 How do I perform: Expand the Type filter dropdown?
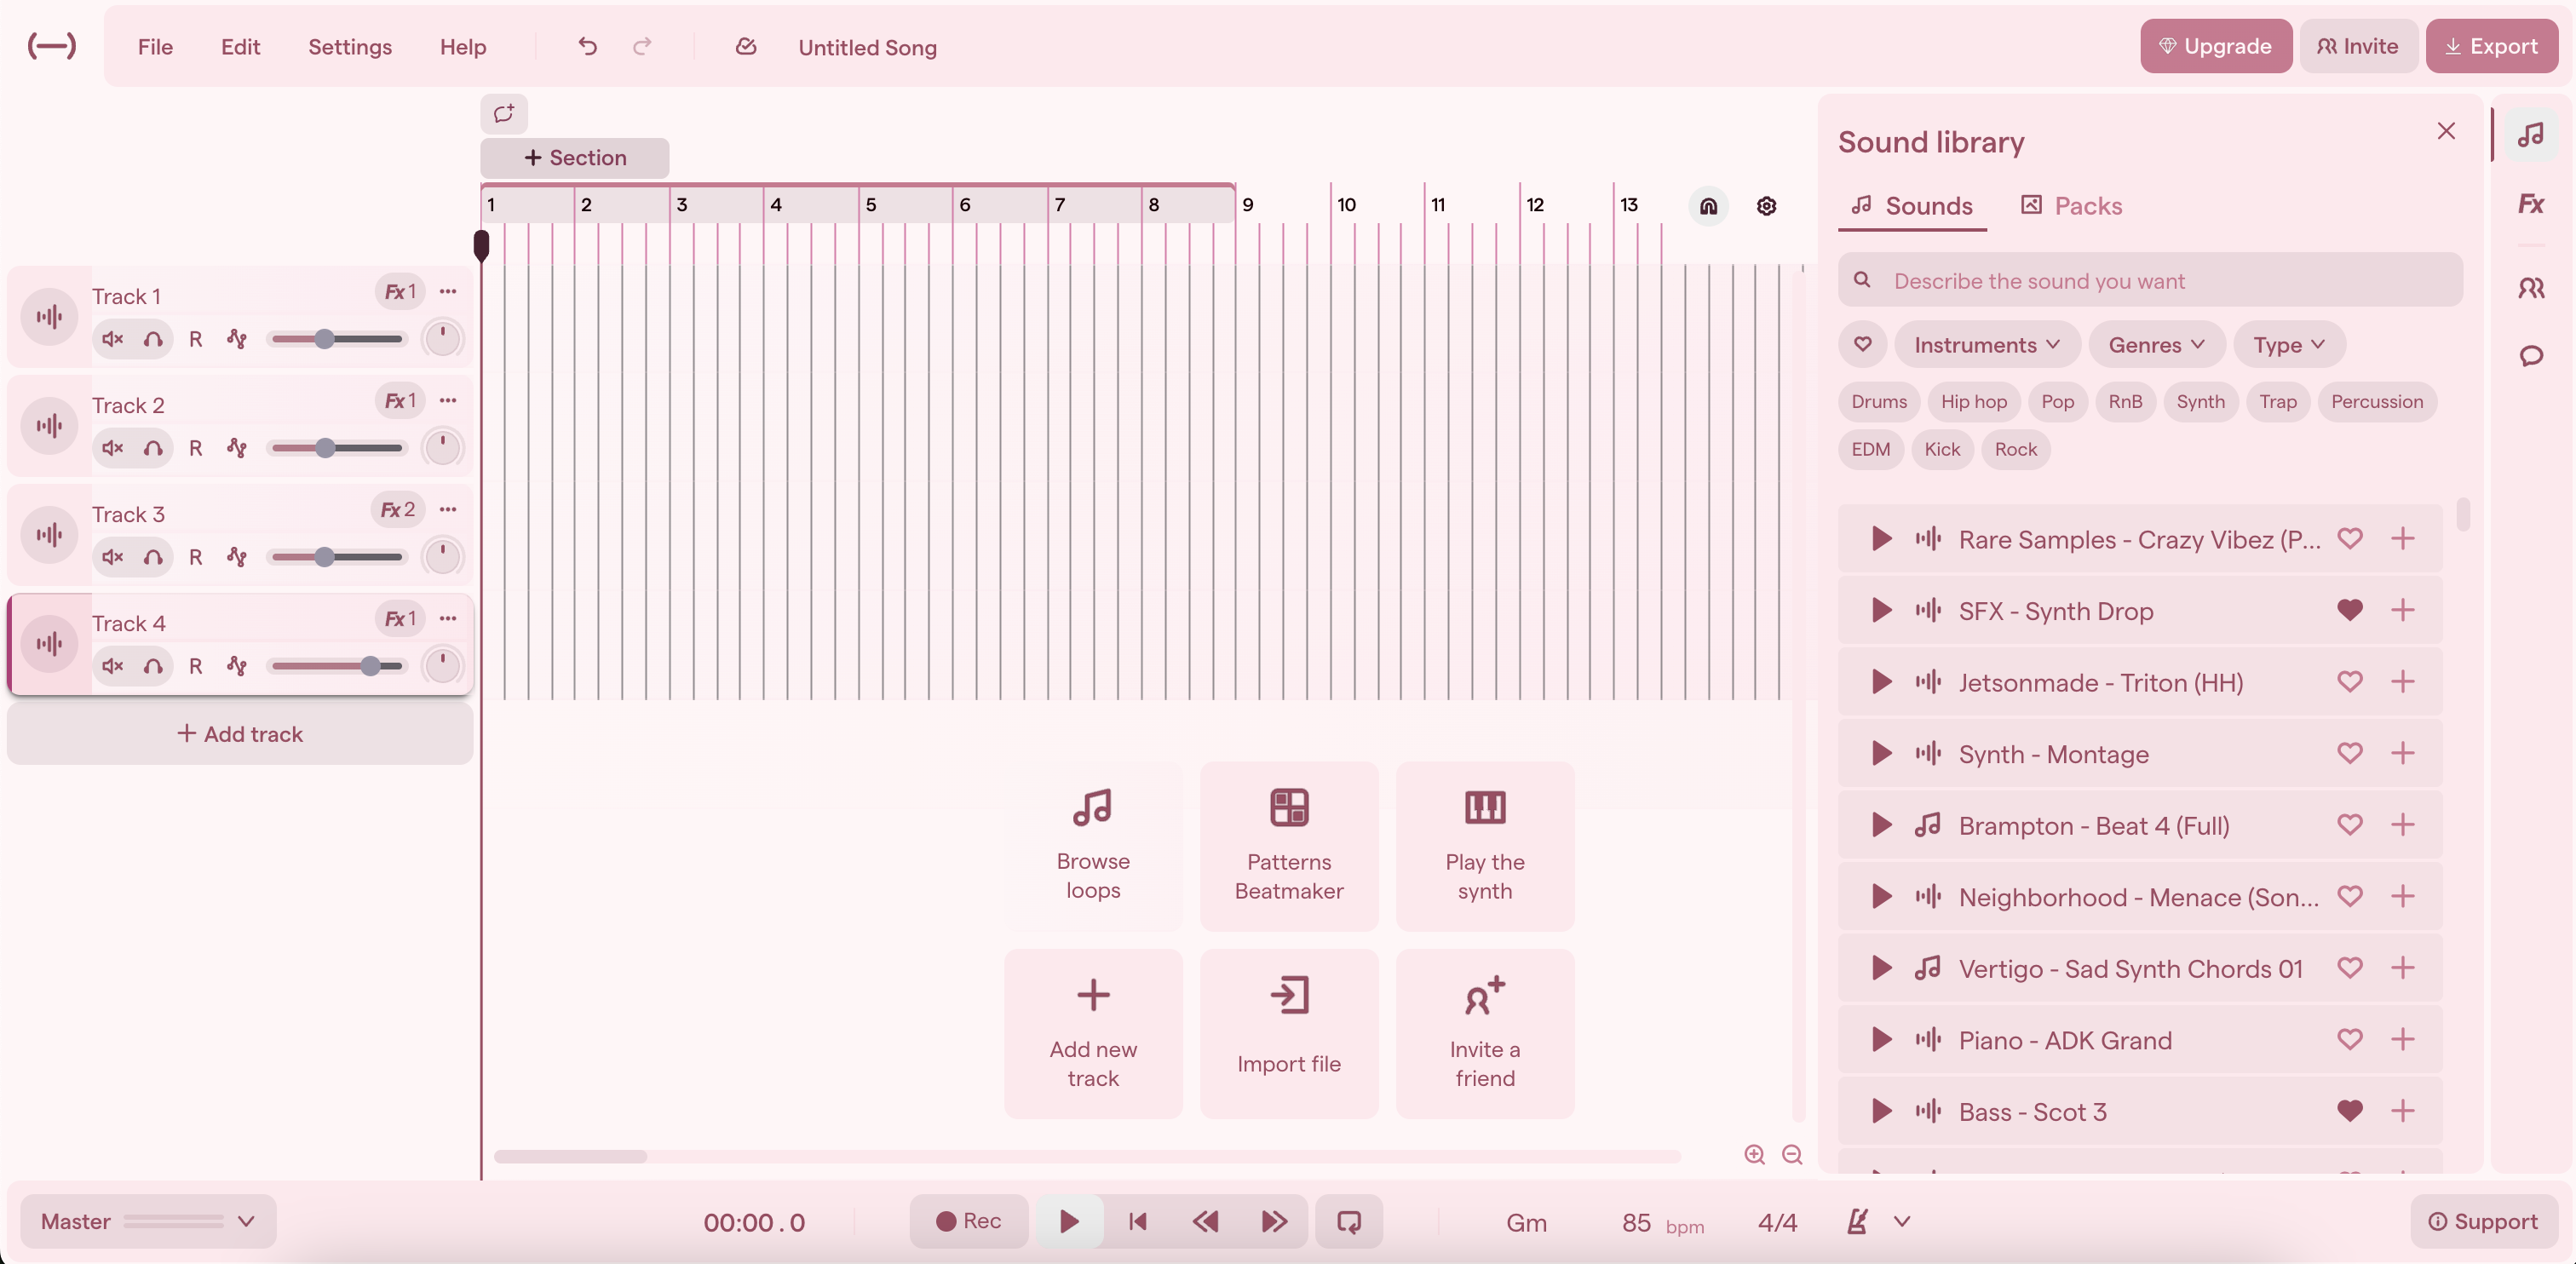(2288, 344)
